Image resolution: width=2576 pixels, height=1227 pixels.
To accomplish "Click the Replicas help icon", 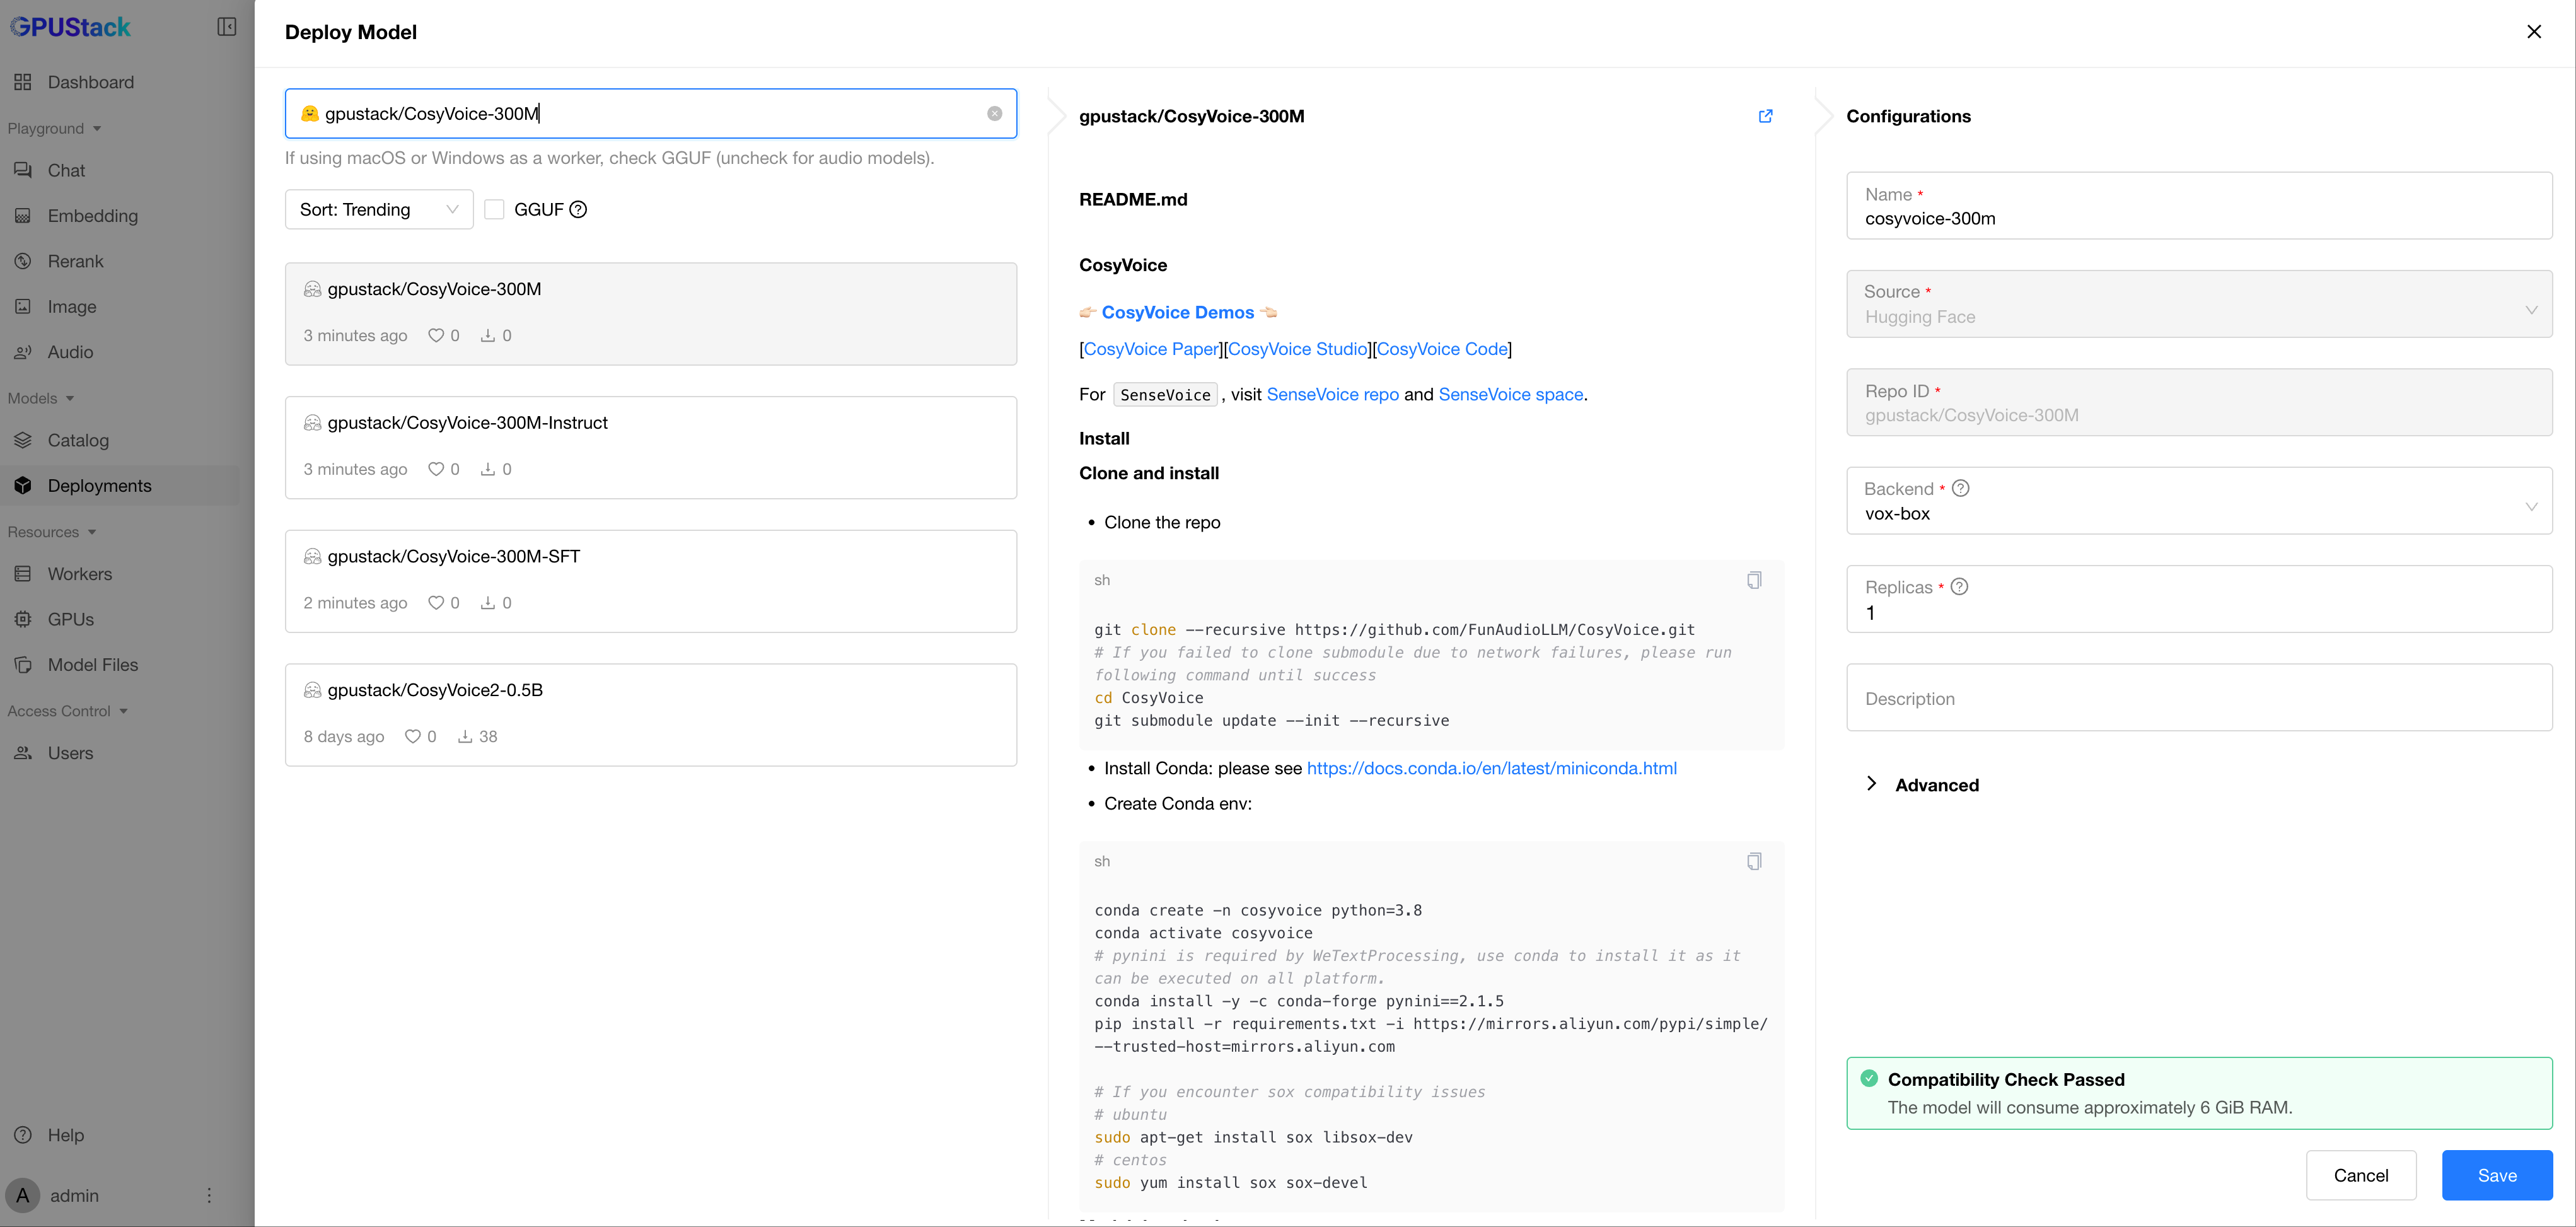I will [x=1959, y=587].
